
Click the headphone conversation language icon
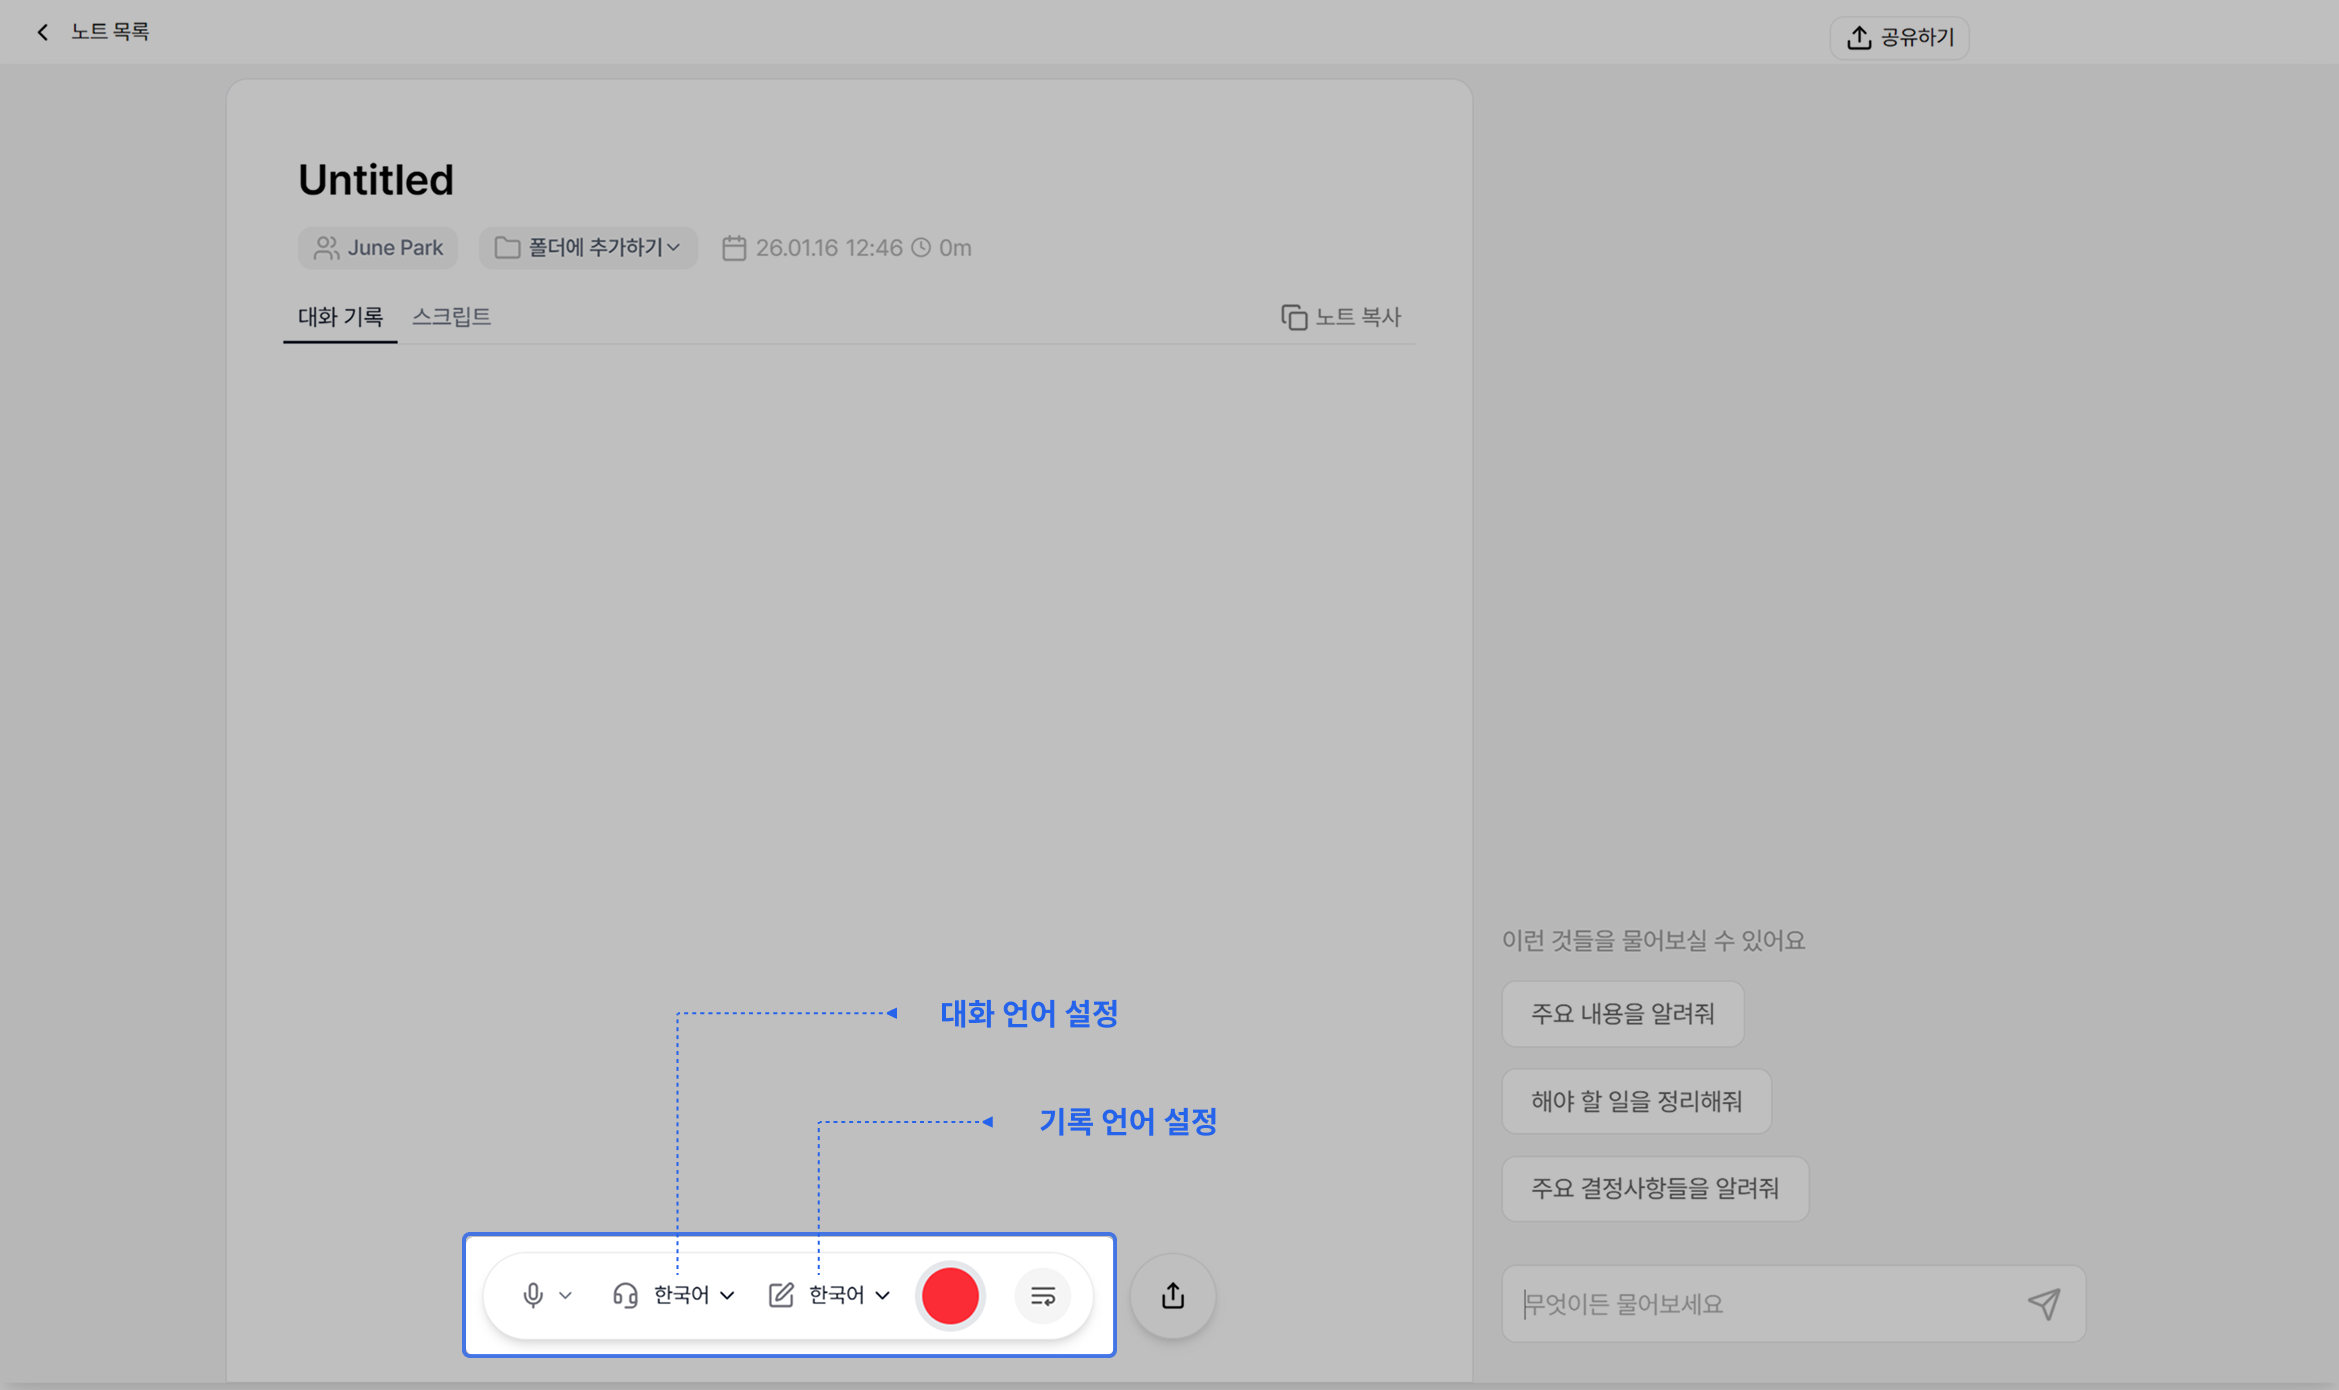pos(625,1295)
